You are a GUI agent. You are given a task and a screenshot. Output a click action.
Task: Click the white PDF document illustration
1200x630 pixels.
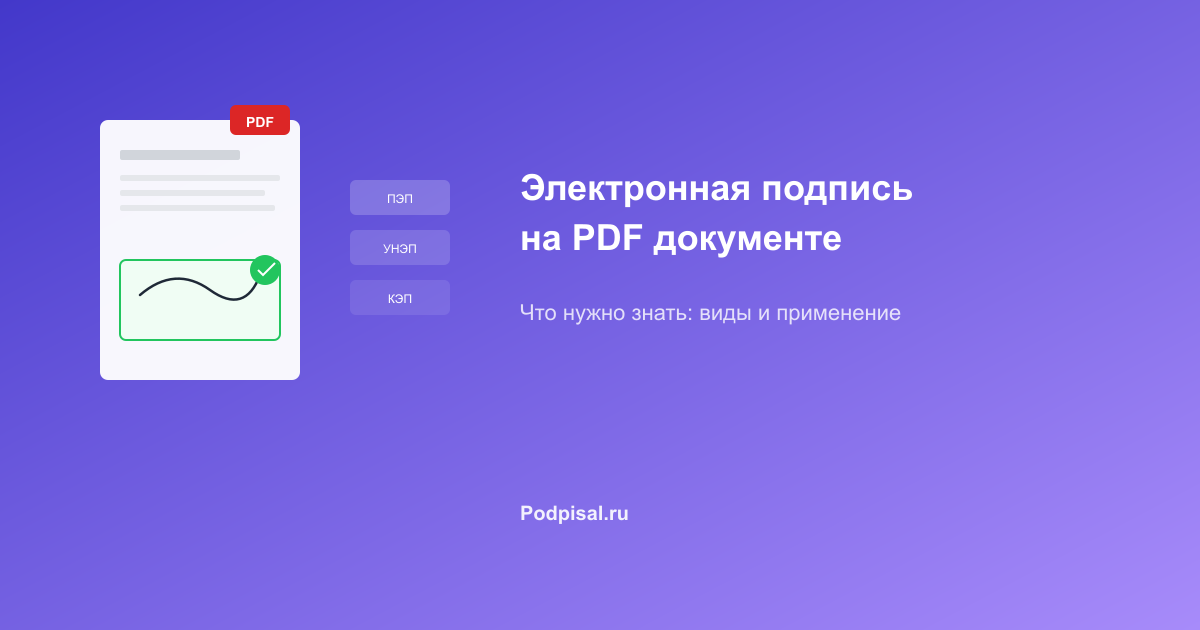tap(200, 250)
